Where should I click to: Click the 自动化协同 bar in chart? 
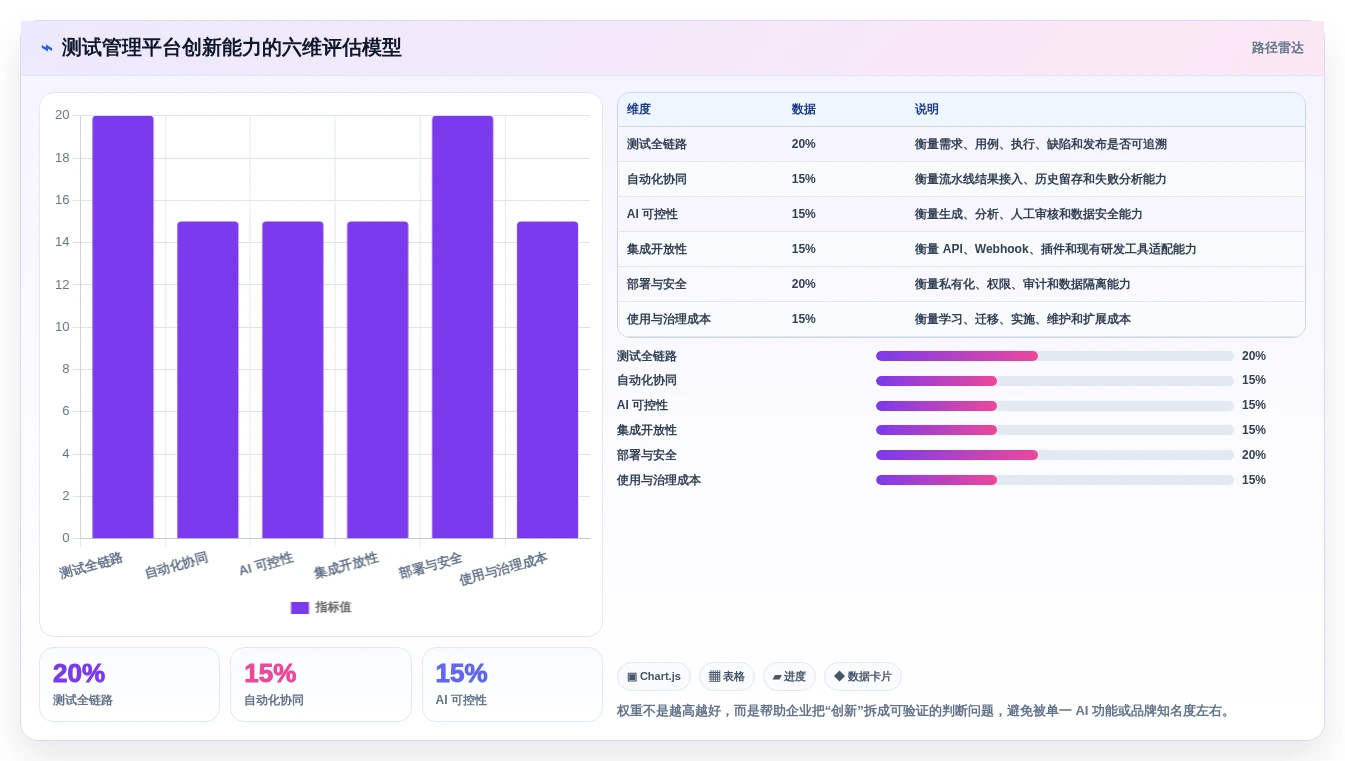point(208,380)
